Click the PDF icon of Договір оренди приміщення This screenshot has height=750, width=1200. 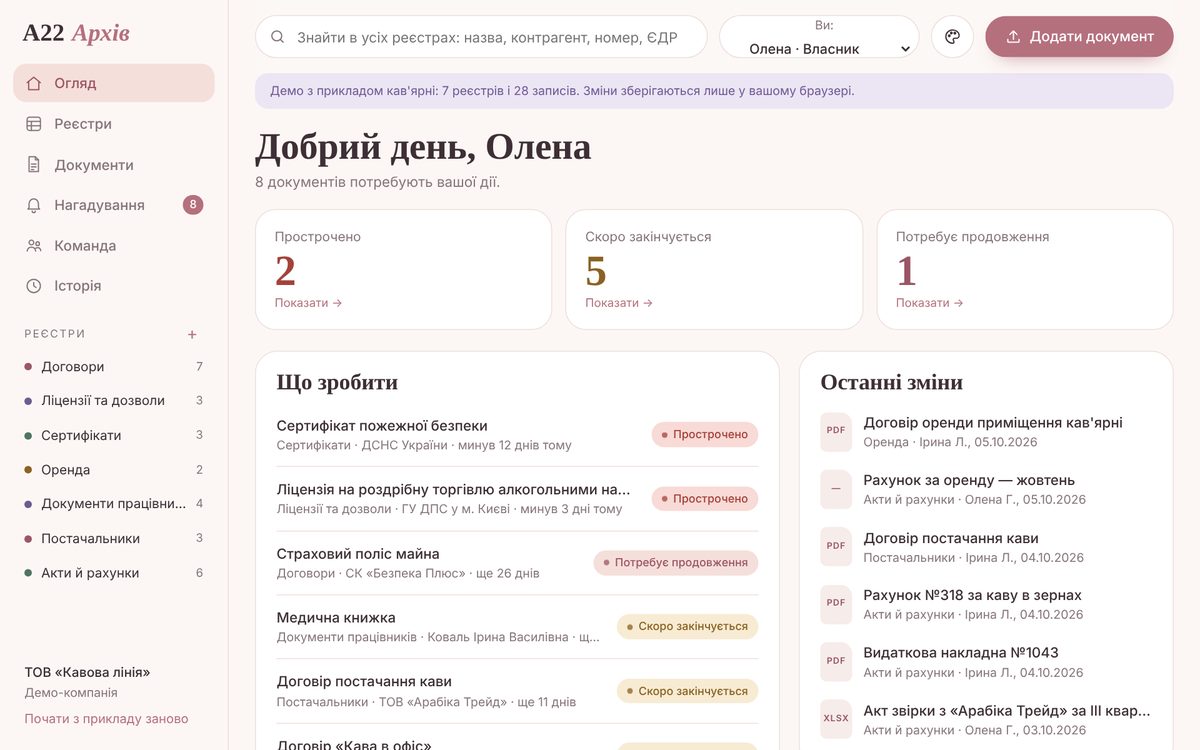click(836, 430)
